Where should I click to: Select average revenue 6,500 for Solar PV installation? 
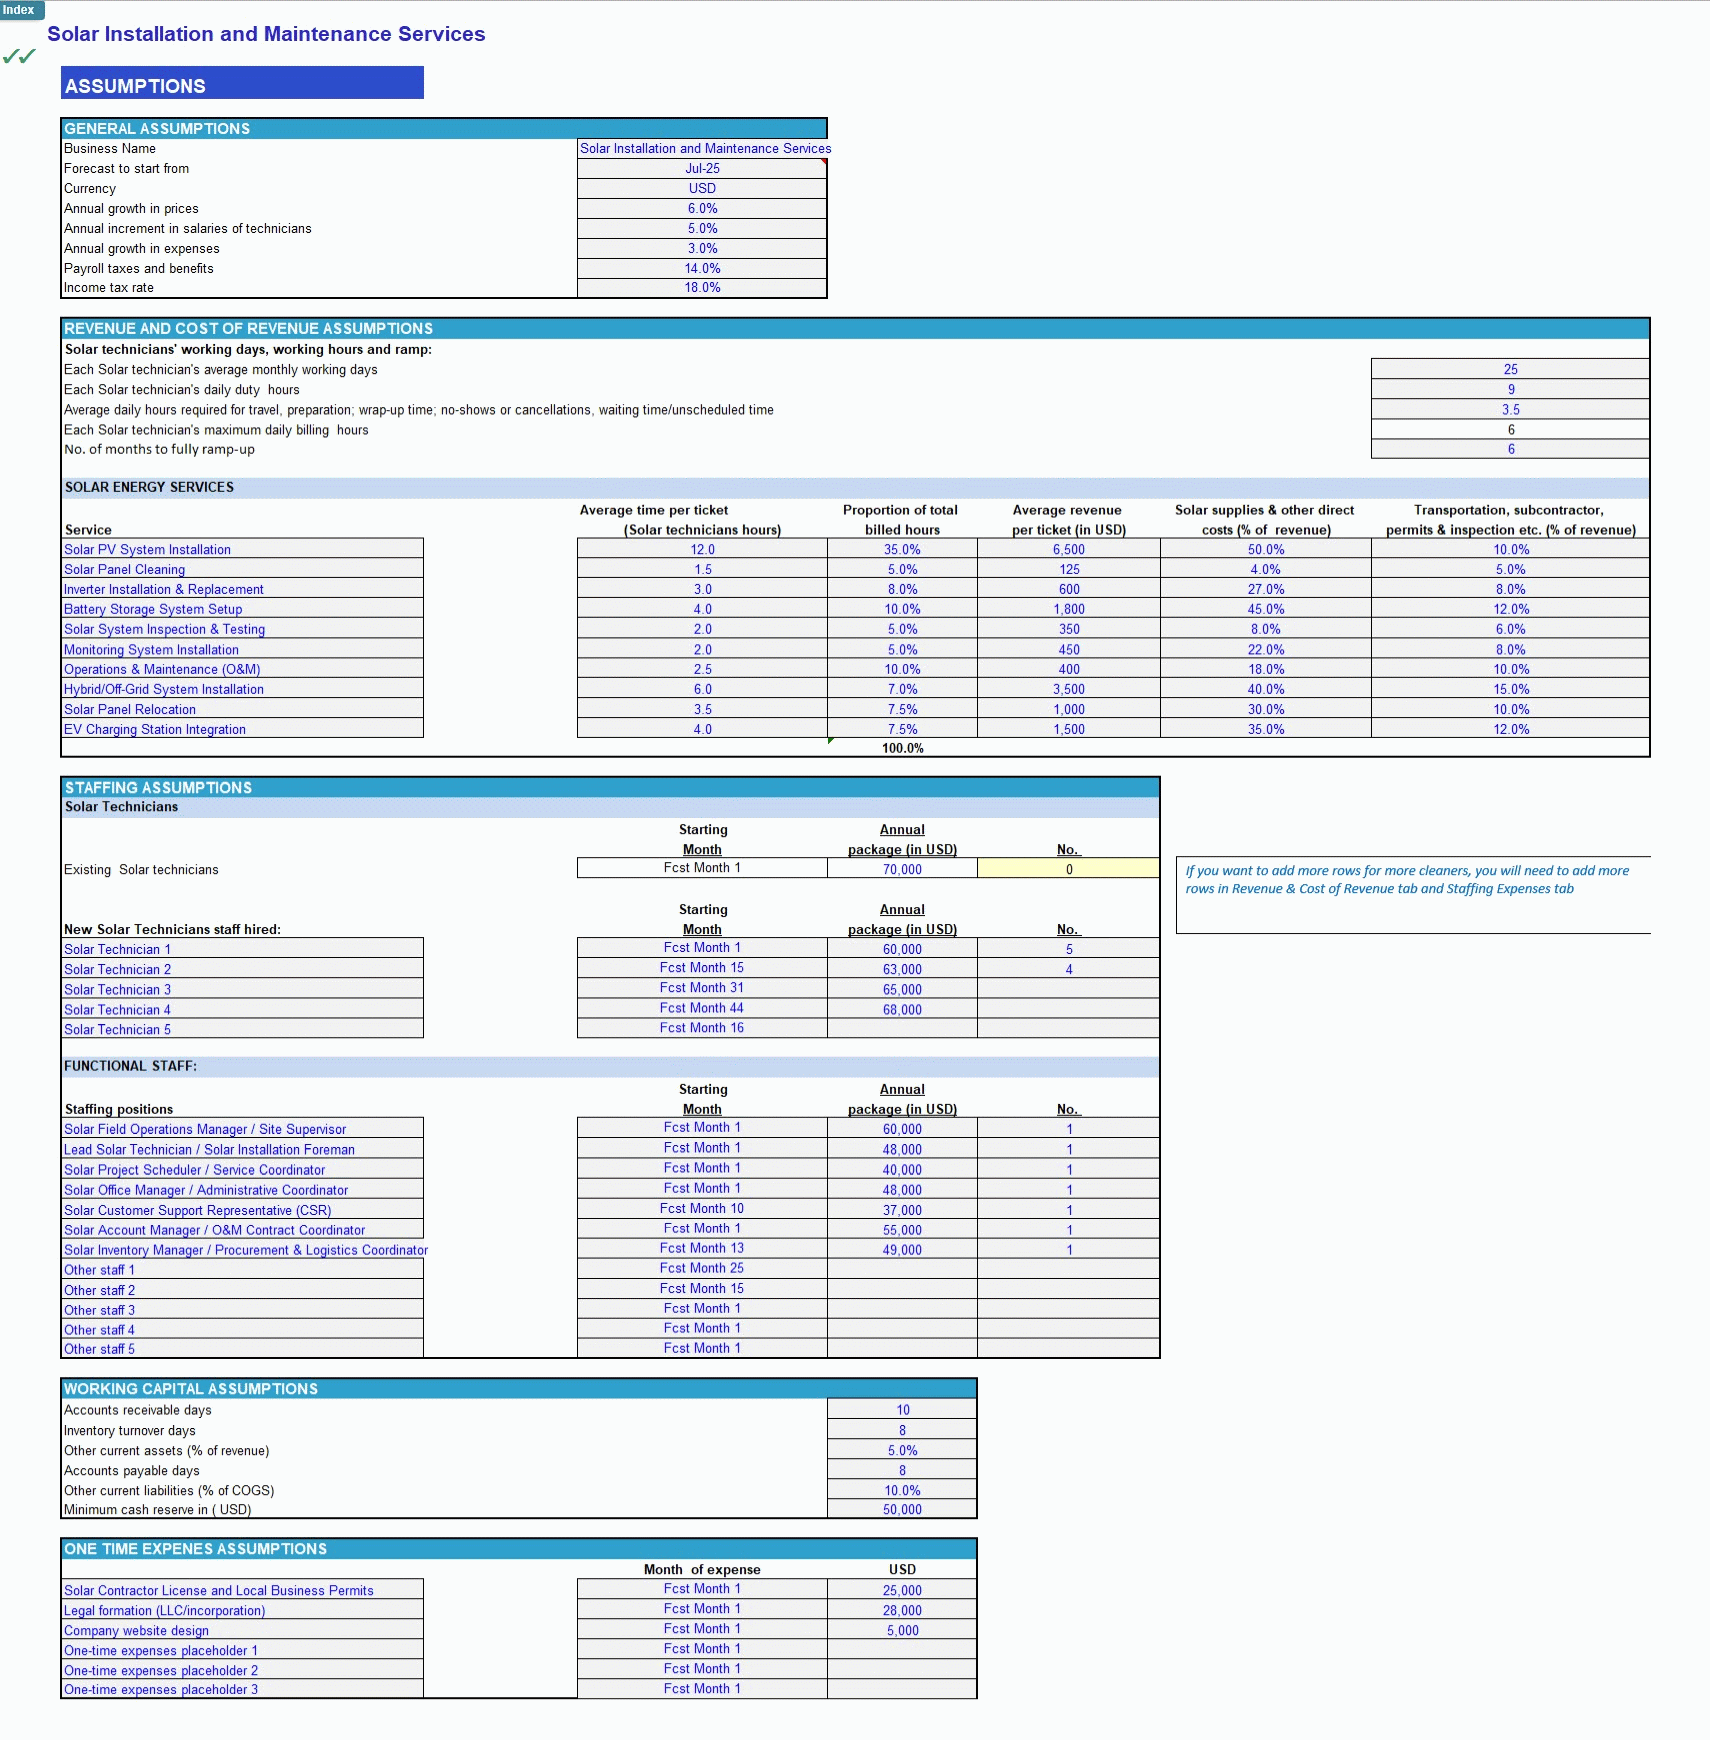coord(1068,550)
